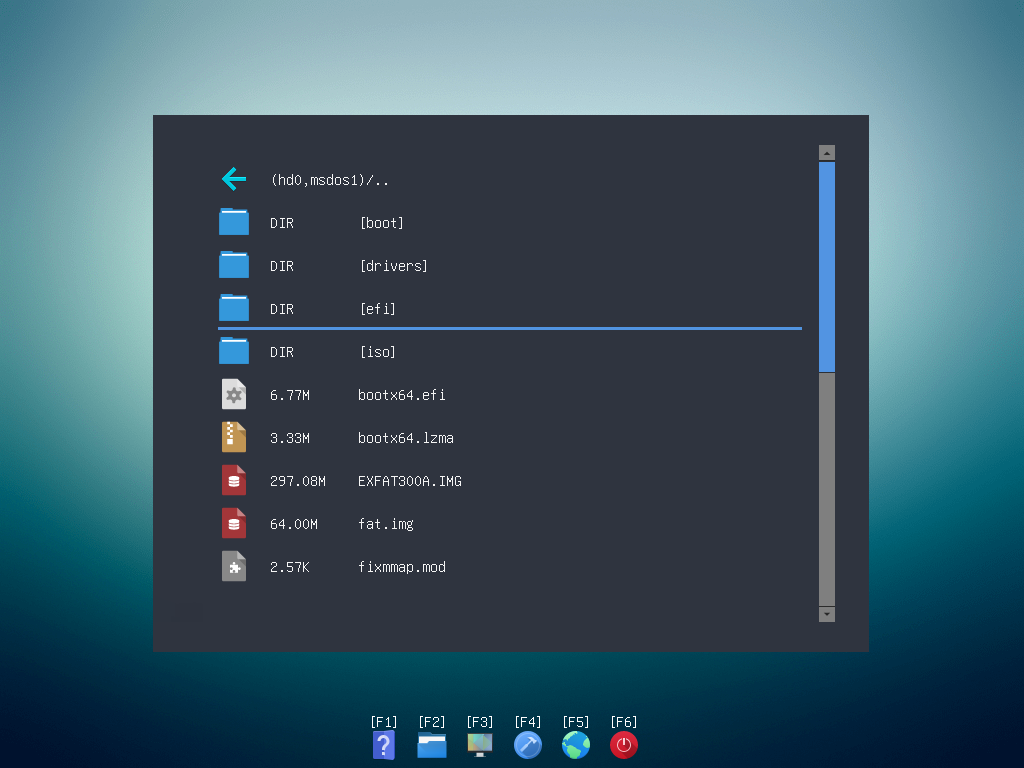Image resolution: width=1024 pixels, height=768 pixels.
Task: Open the F2 file manager folder icon
Action: tap(432, 745)
